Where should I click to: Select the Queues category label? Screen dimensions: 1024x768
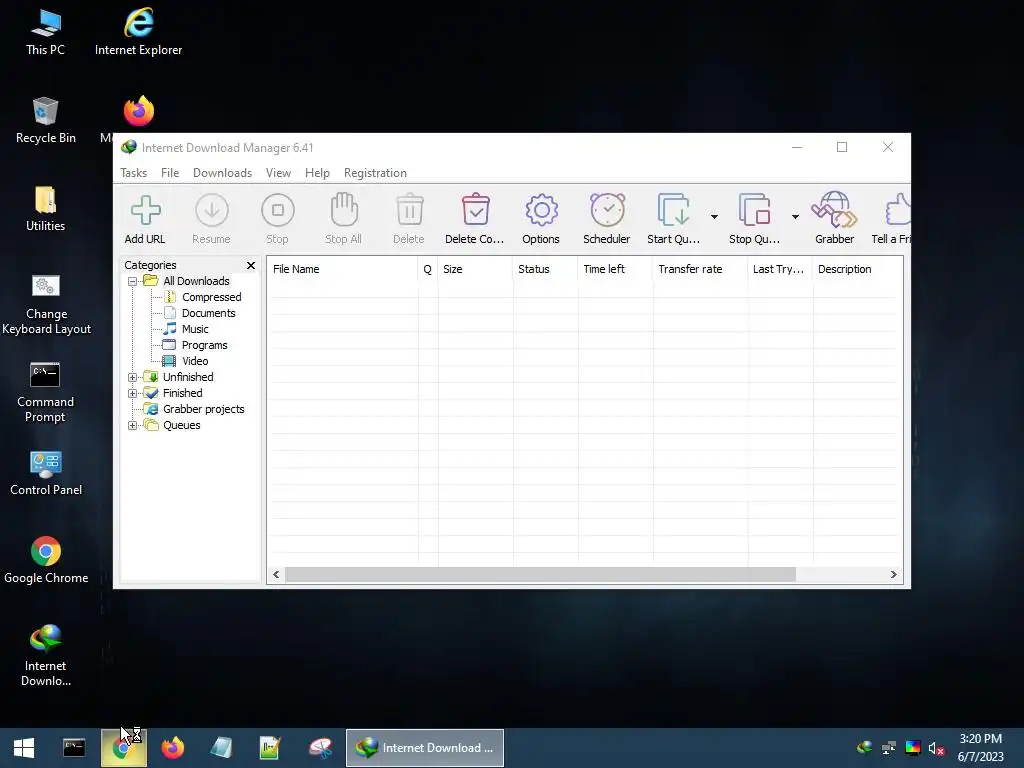click(x=182, y=425)
